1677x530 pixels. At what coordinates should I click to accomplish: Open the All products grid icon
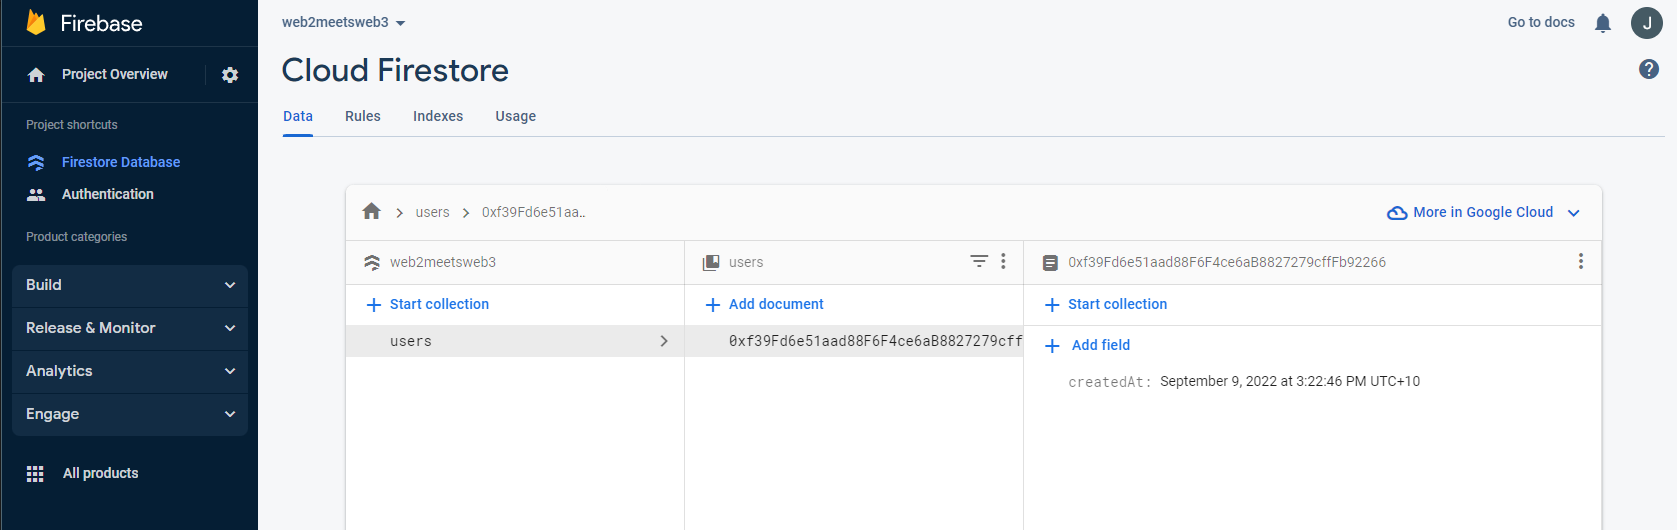[x=35, y=474]
